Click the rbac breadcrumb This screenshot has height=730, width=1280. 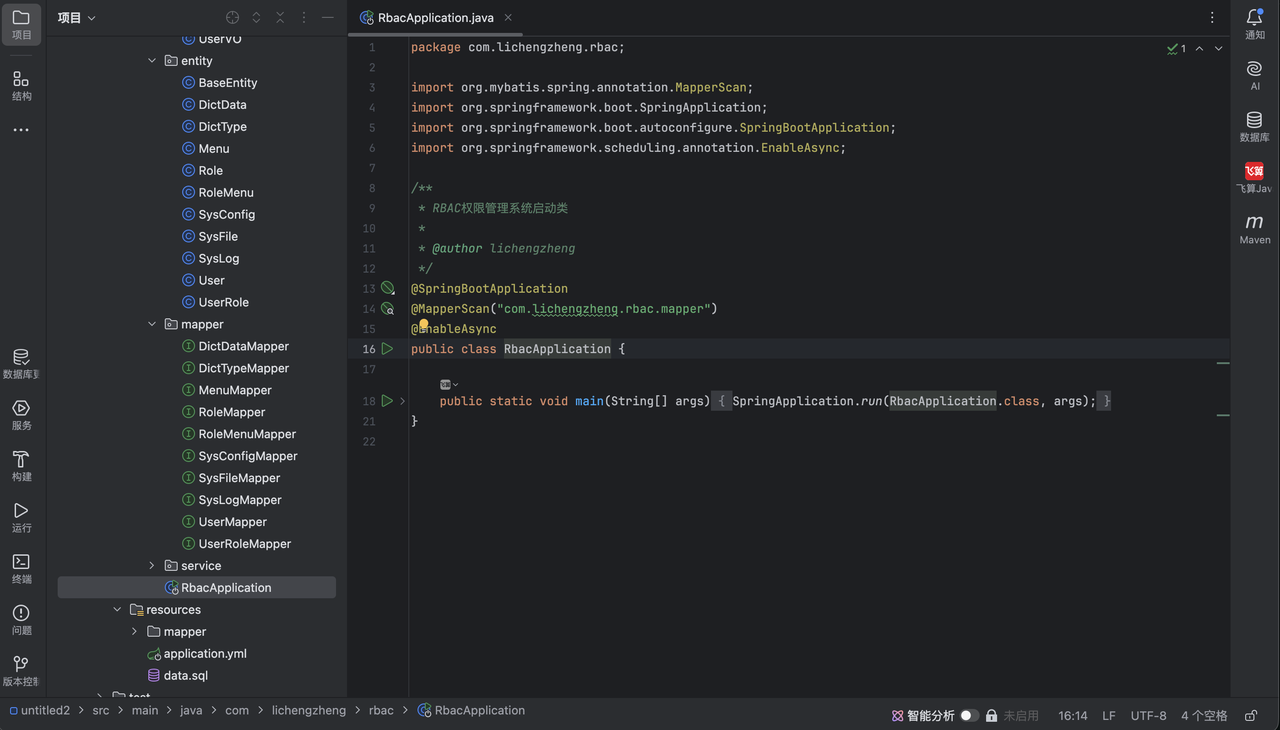381,711
